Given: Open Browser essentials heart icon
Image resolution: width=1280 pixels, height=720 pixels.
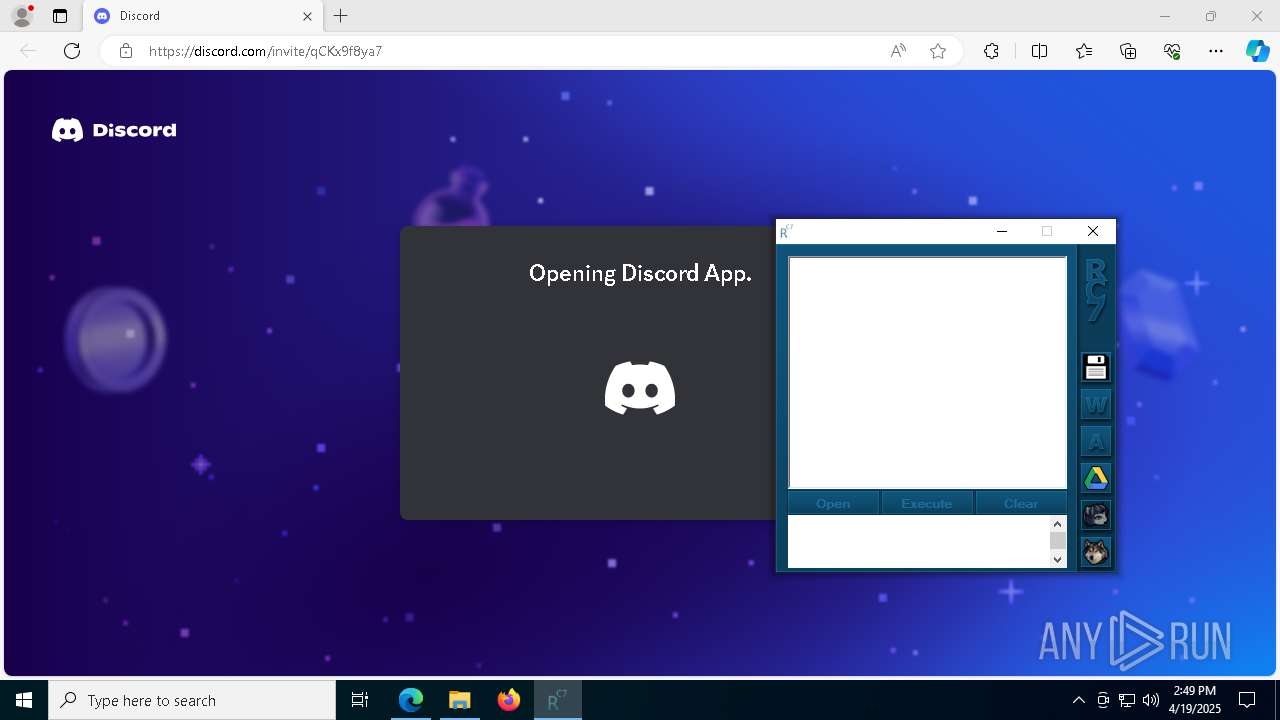Looking at the screenshot, I should pyautogui.click(x=1172, y=51).
